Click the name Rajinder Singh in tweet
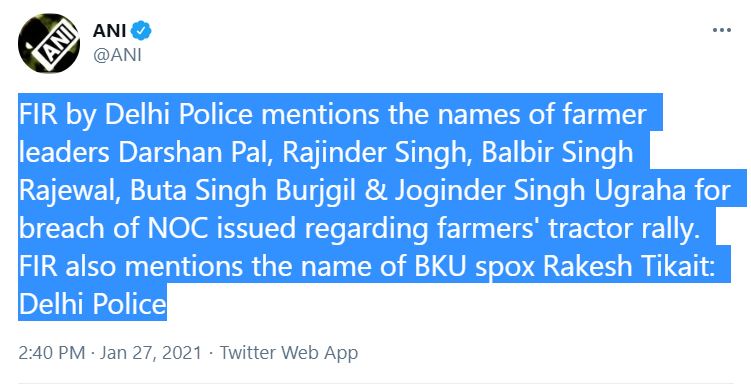The image size is (751, 387). click(x=375, y=153)
